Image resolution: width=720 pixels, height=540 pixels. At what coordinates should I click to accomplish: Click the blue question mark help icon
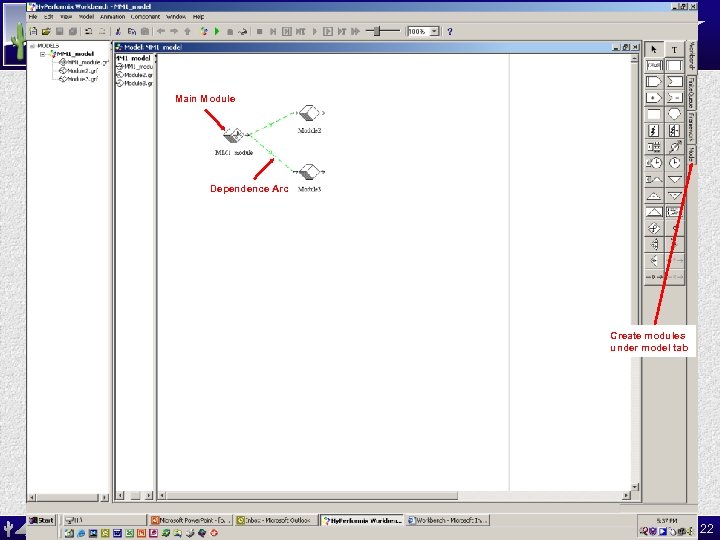(x=450, y=31)
